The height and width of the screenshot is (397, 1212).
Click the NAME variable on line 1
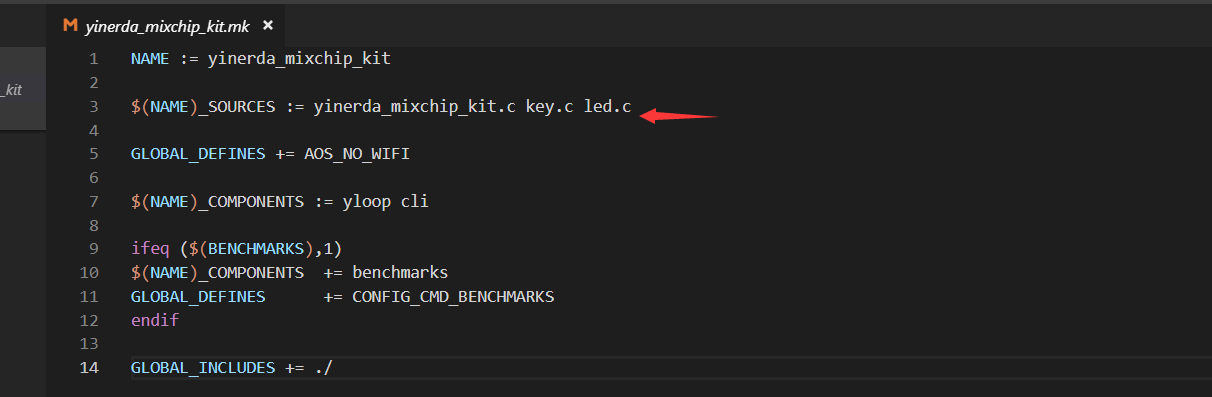click(150, 58)
